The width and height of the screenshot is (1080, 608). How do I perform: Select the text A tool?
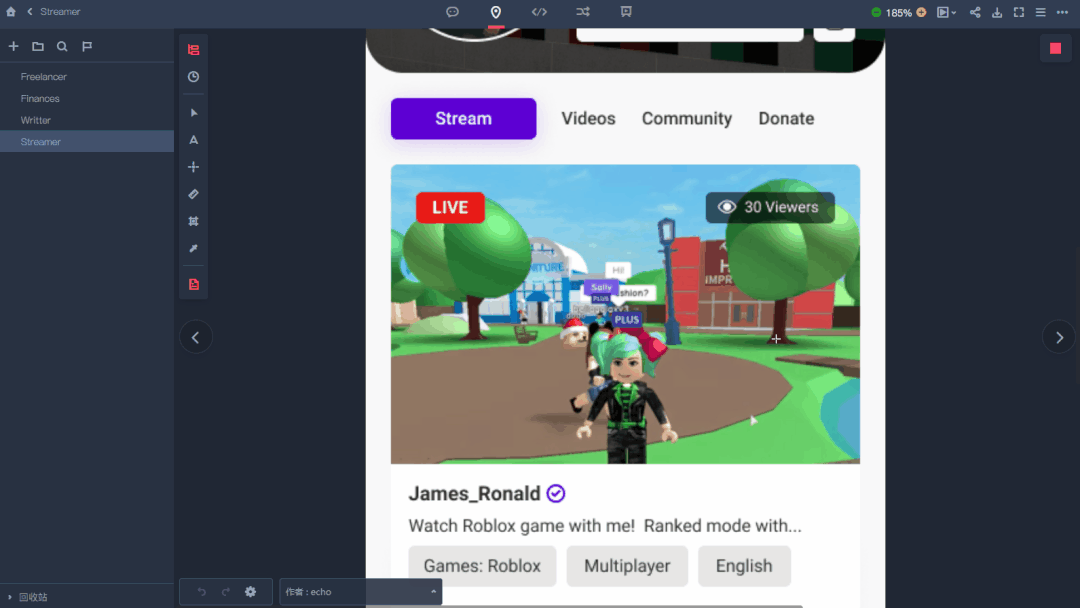[x=194, y=140]
